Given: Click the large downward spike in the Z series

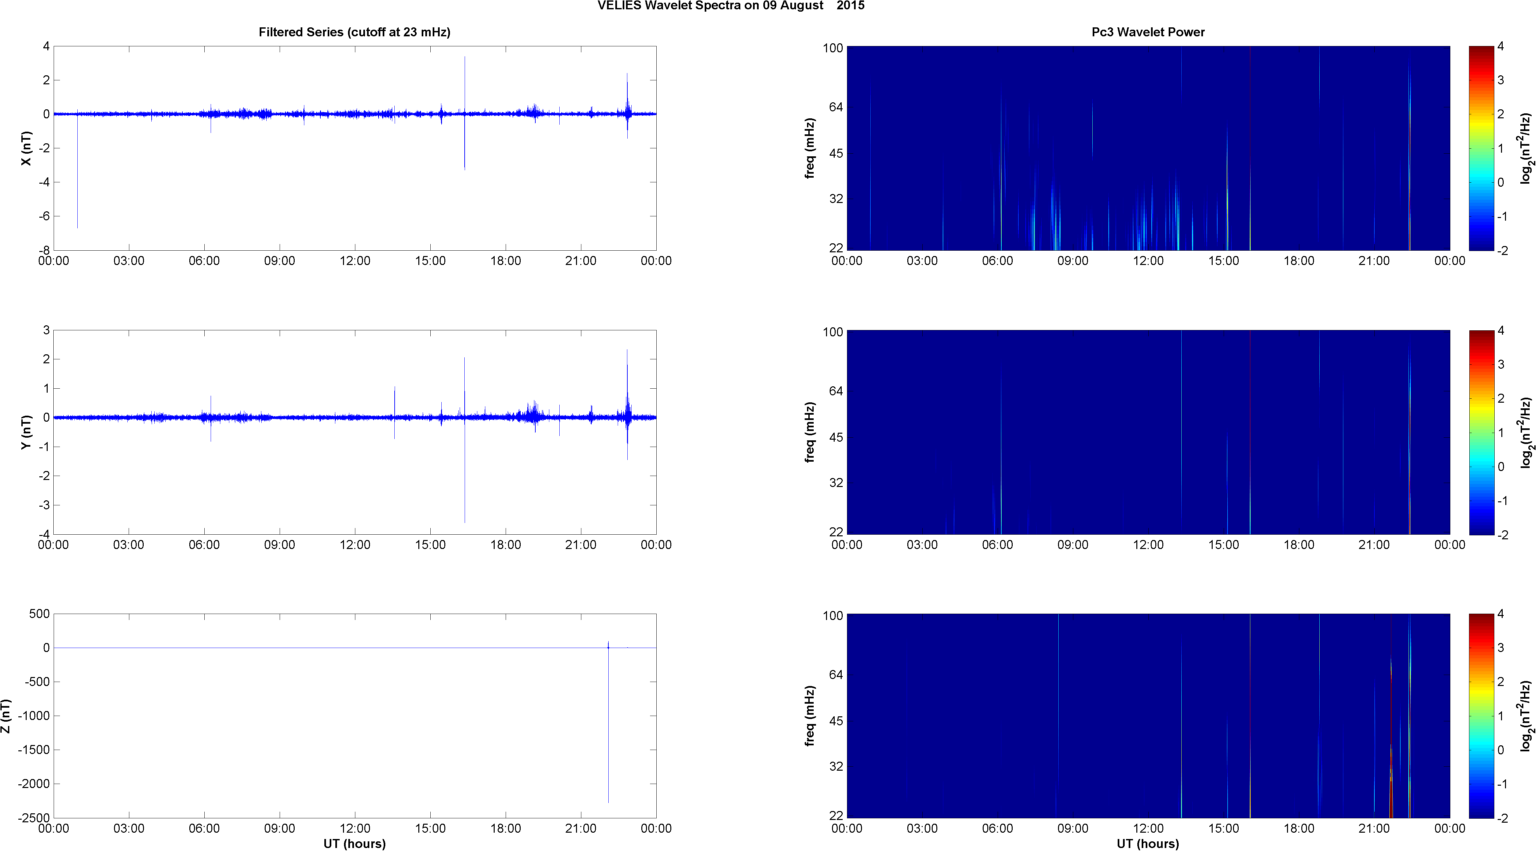Looking at the screenshot, I should (608, 725).
